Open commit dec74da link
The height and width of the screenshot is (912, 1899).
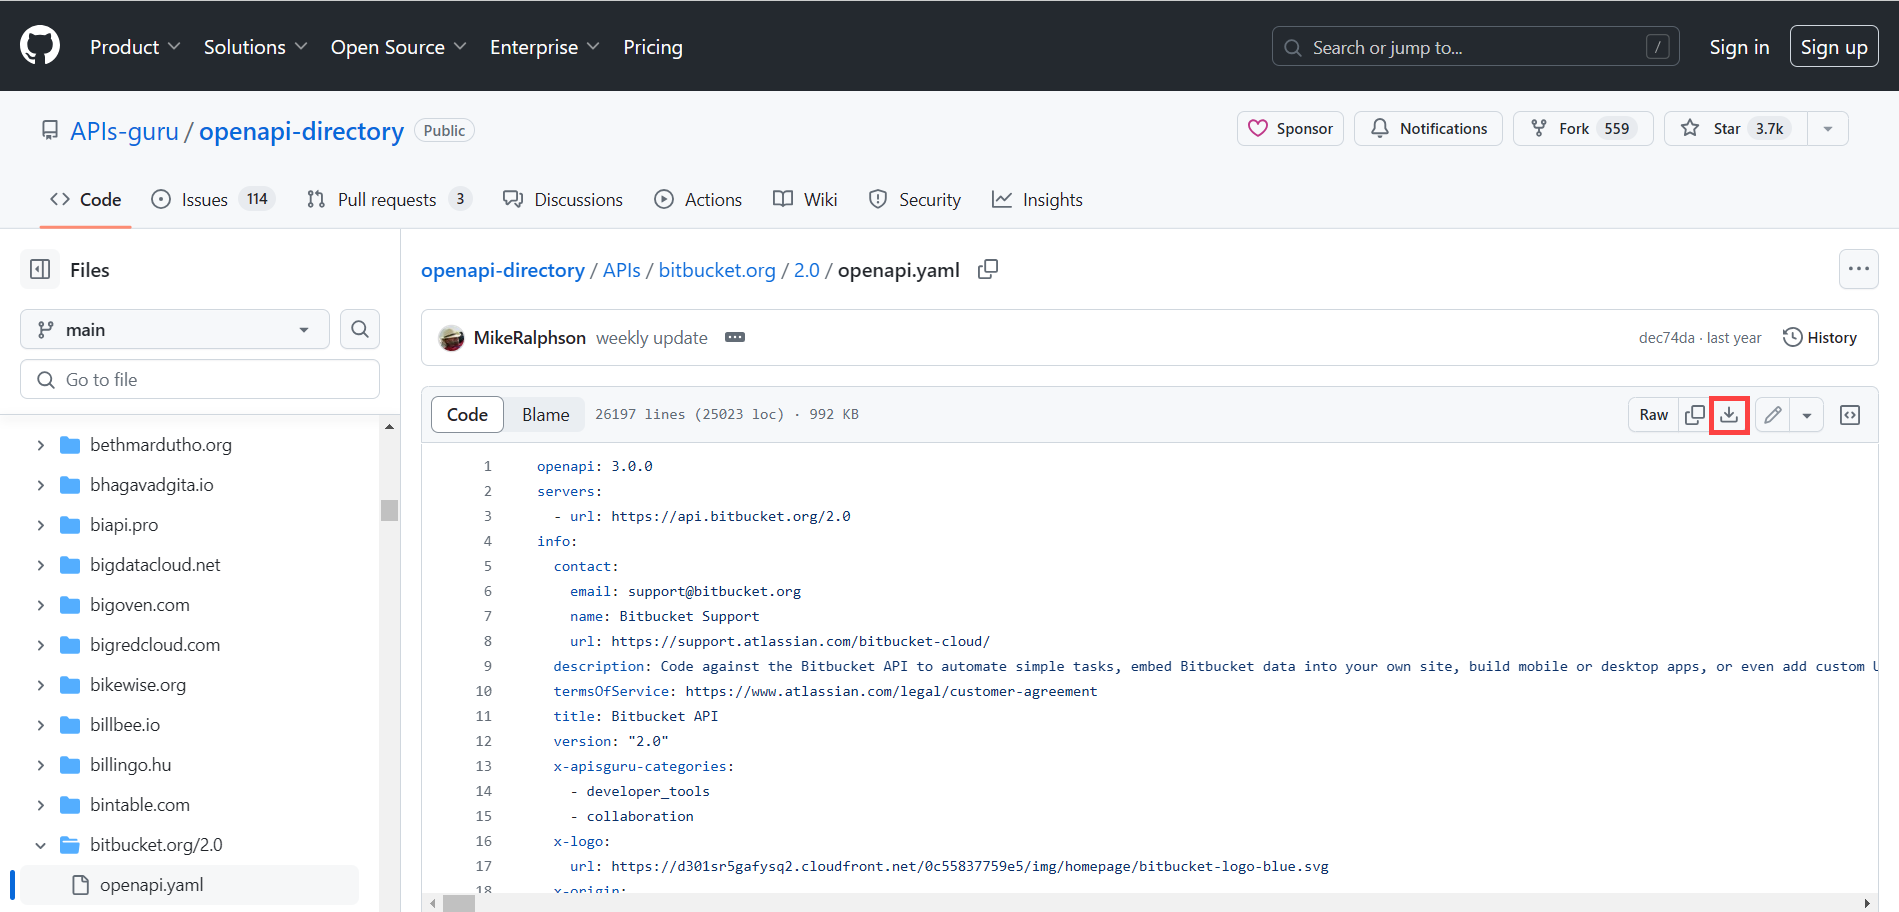pyautogui.click(x=1666, y=338)
